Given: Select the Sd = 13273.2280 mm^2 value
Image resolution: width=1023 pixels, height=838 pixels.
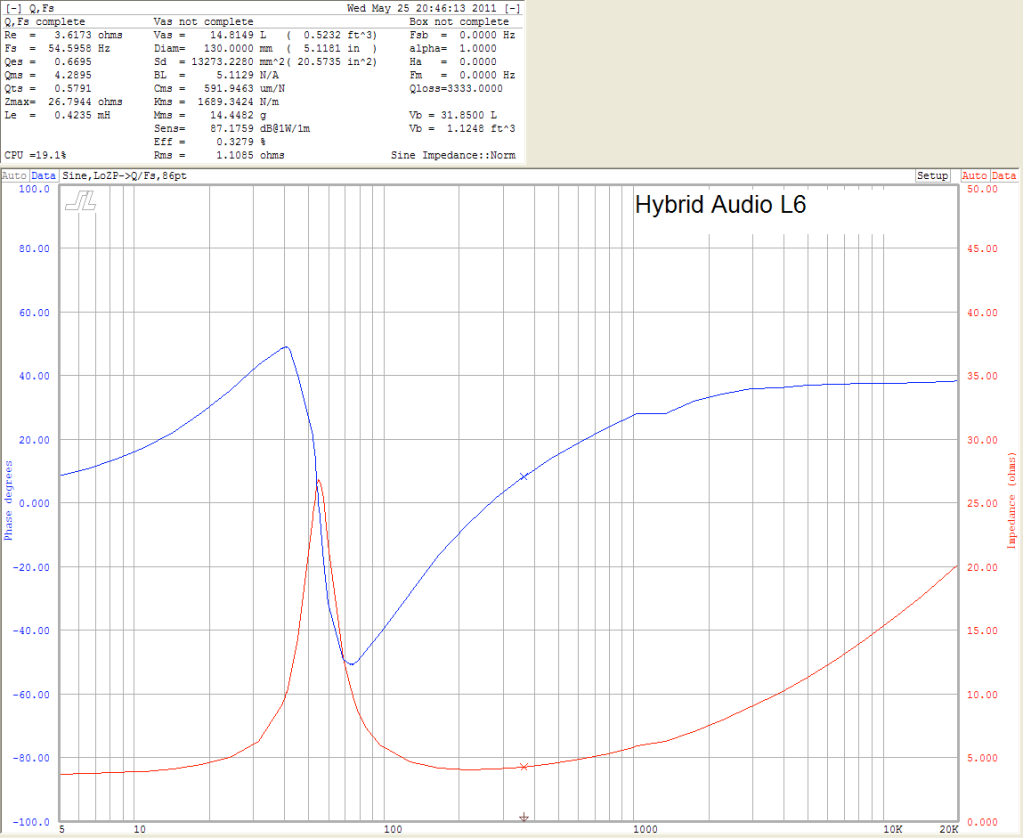Looking at the screenshot, I should (x=220, y=62).
